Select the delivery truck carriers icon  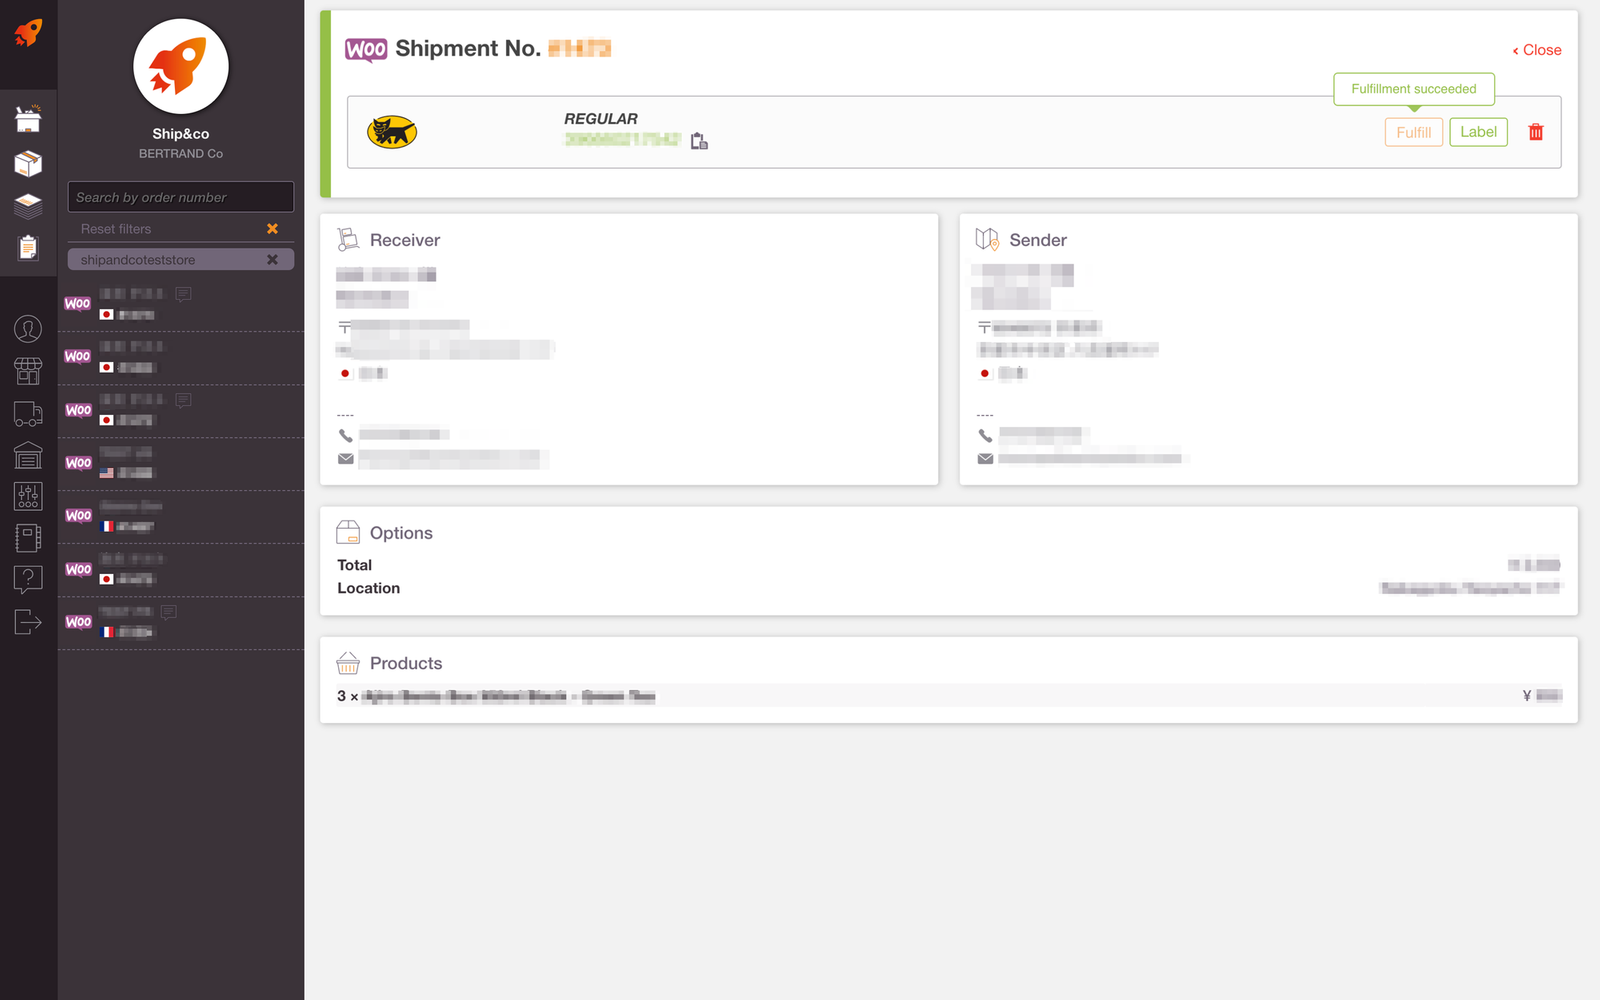(28, 413)
